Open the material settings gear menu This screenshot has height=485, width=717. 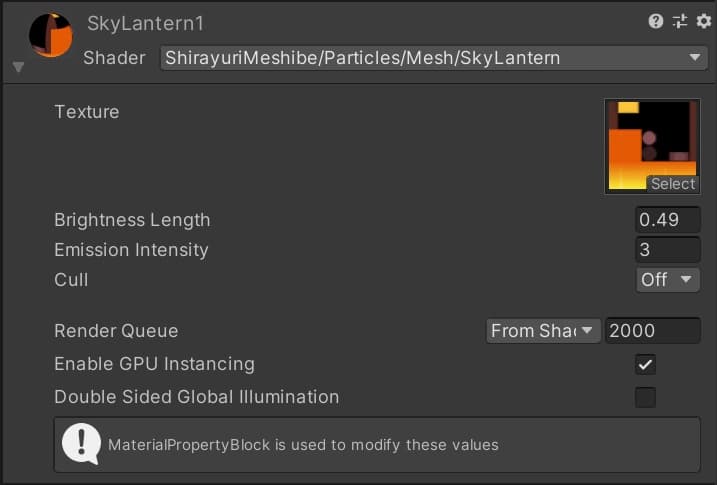pos(702,21)
